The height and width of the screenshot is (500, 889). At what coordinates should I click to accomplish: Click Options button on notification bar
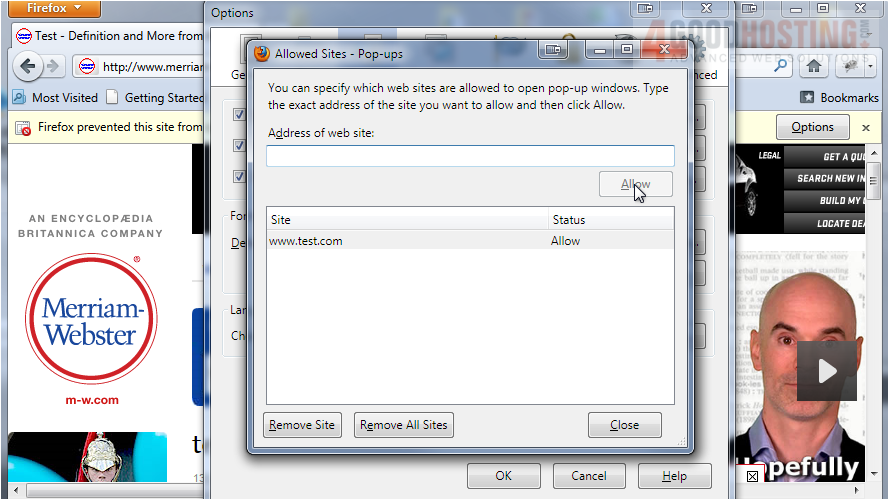tap(812, 127)
